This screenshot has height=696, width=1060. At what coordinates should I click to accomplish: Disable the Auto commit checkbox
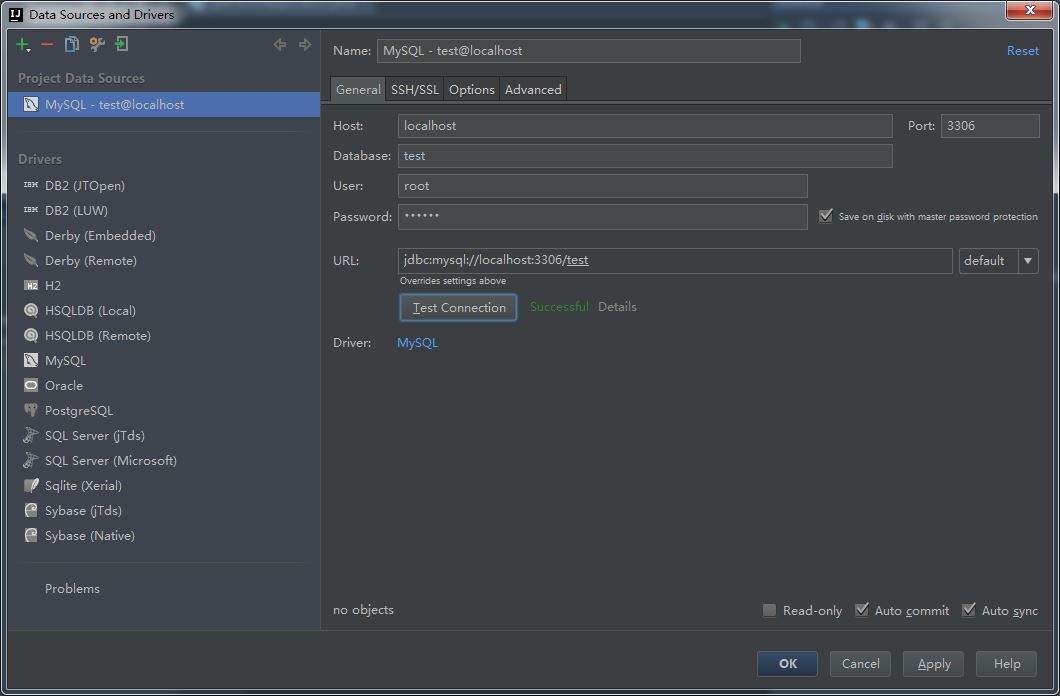click(861, 610)
